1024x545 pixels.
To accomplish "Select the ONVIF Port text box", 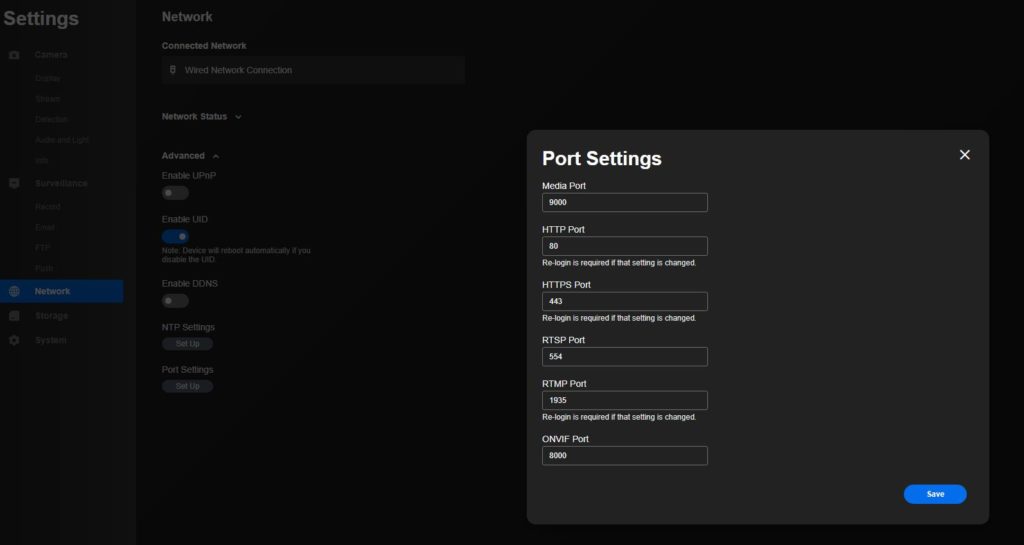I will pyautogui.click(x=624, y=456).
